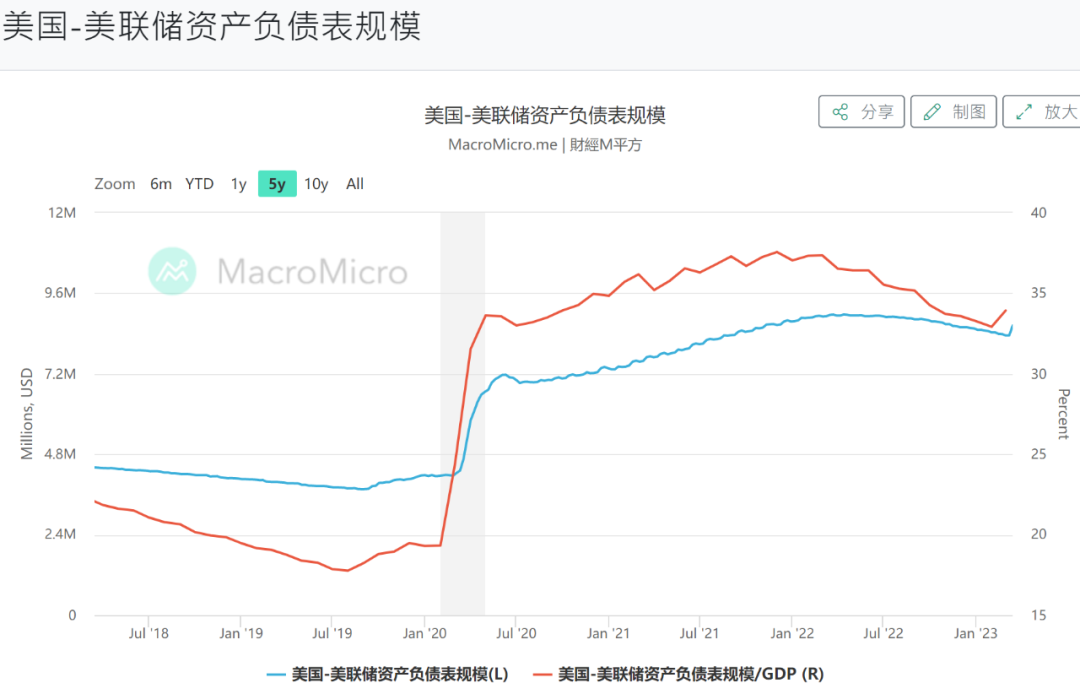This screenshot has height=694, width=1080.
Task: Toggle the blue balance sheet series legend
Action: point(399,674)
